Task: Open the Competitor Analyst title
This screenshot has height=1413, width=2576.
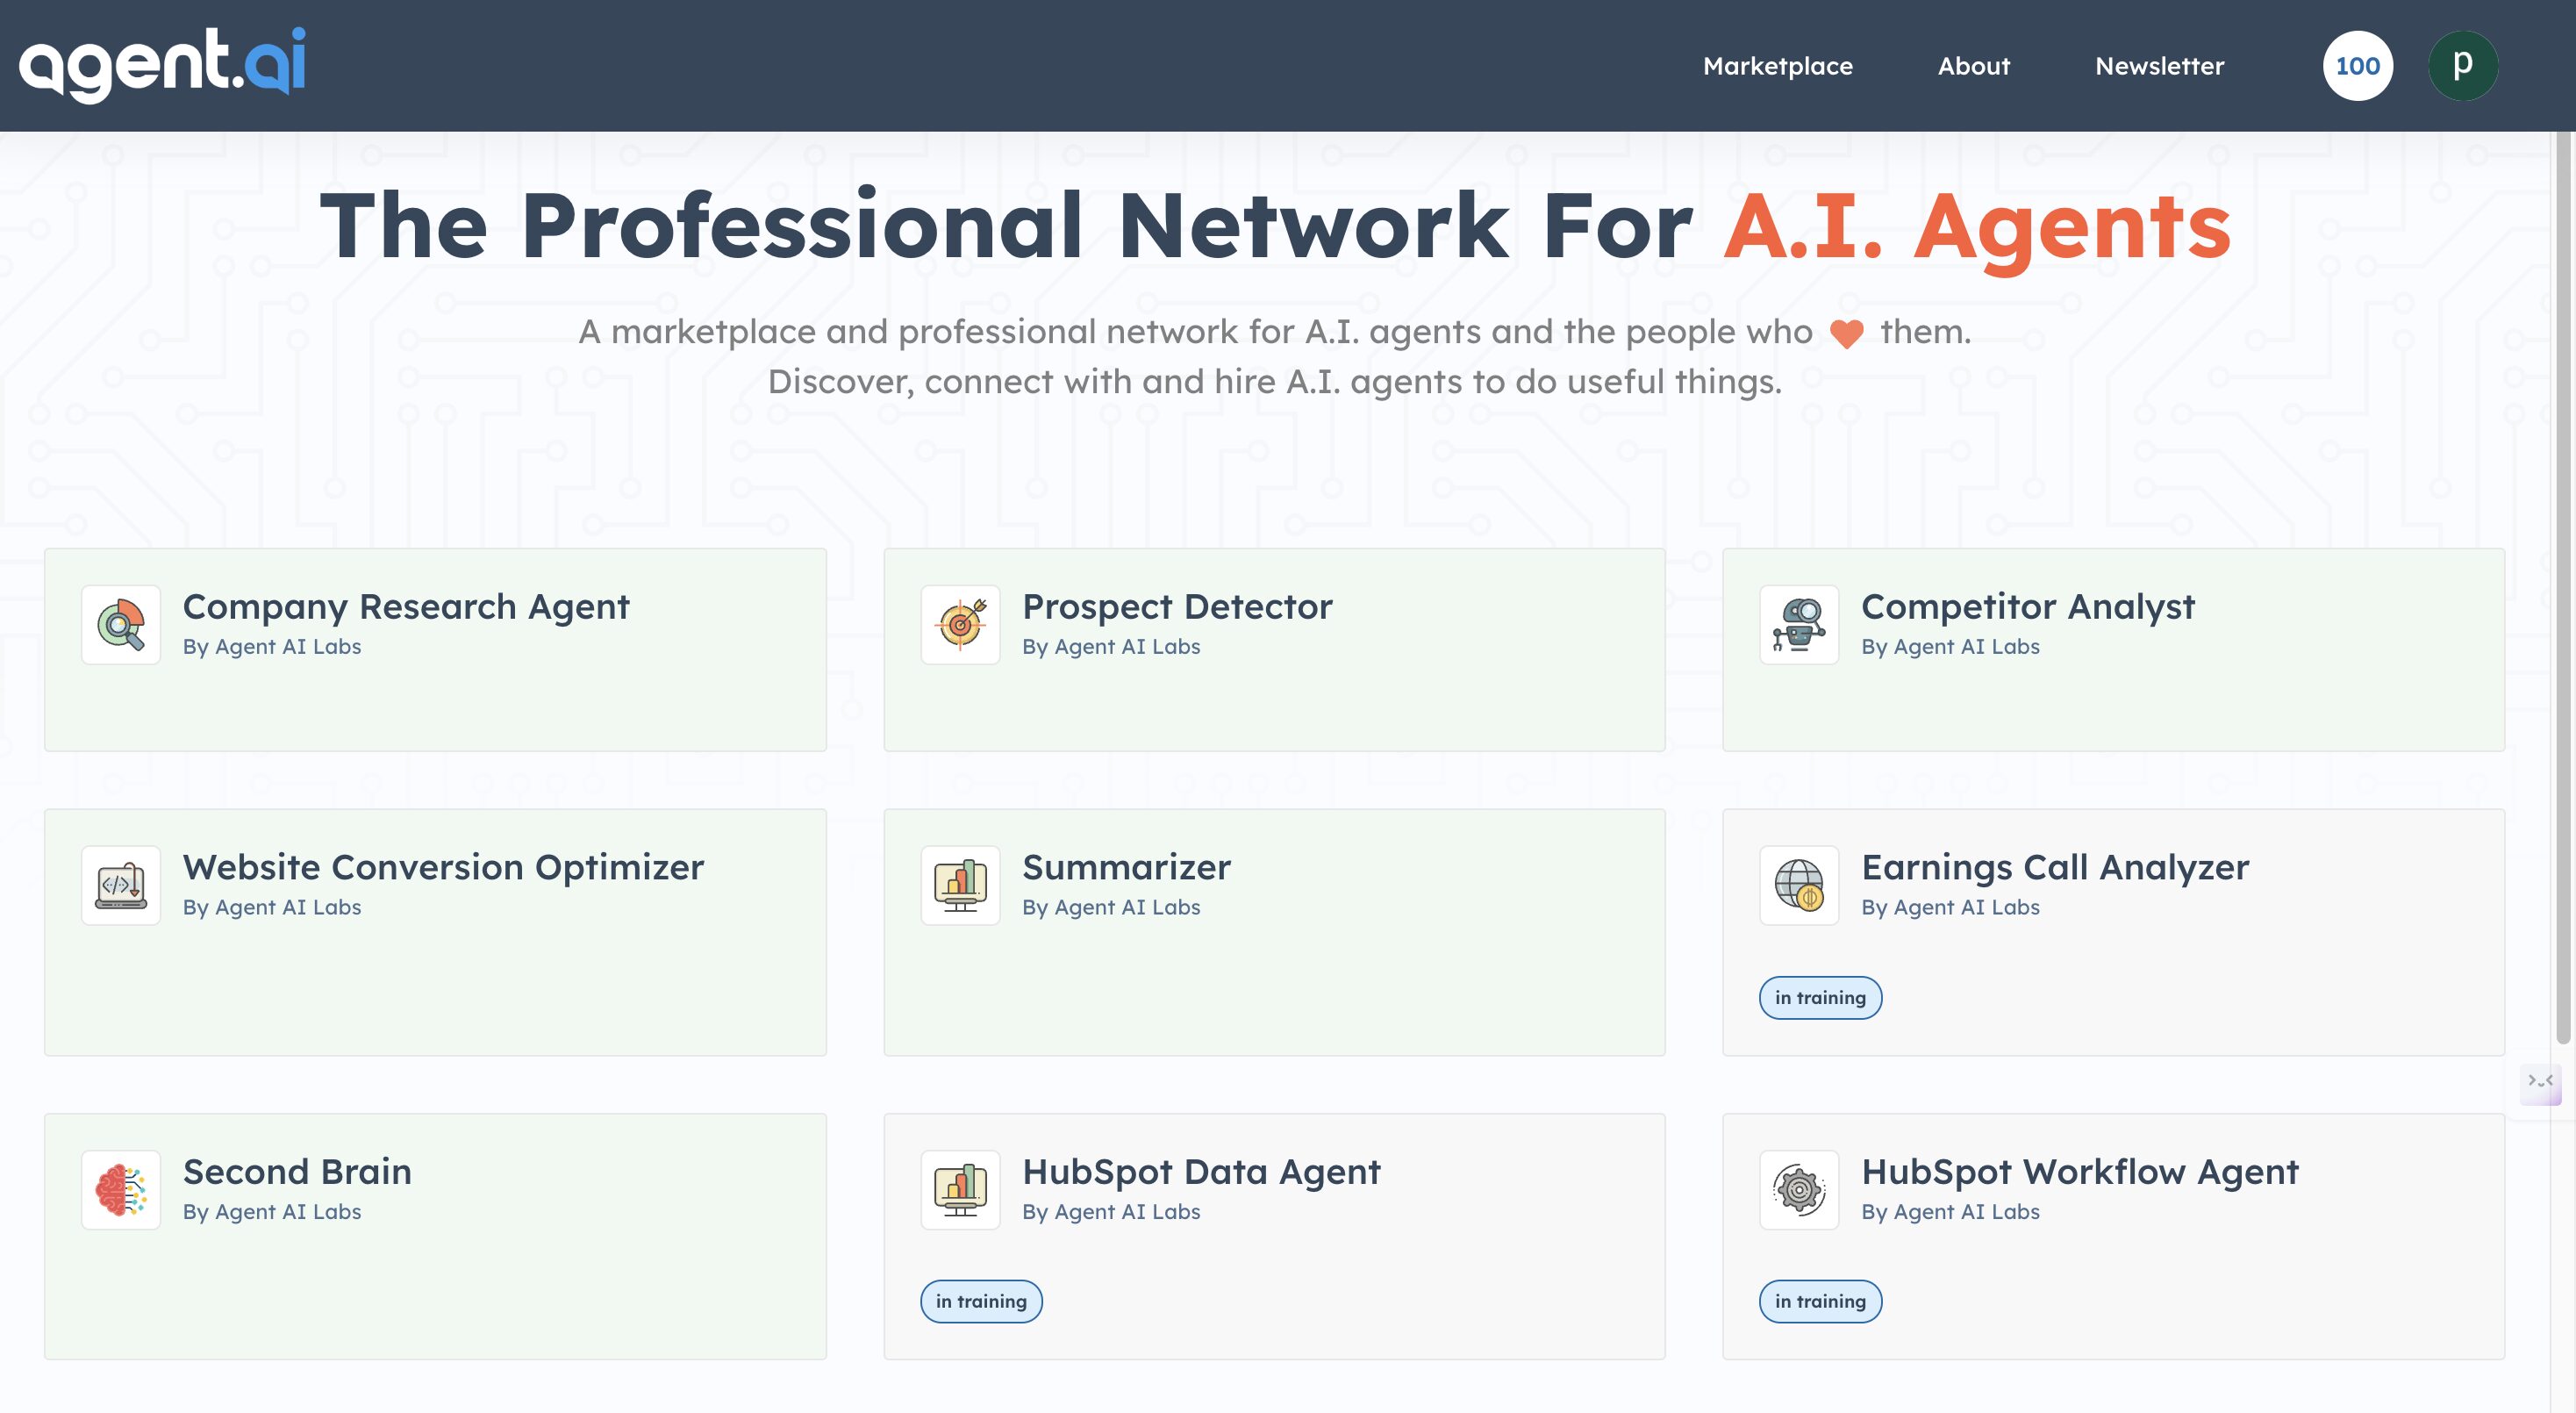Action: pyautogui.click(x=2027, y=606)
